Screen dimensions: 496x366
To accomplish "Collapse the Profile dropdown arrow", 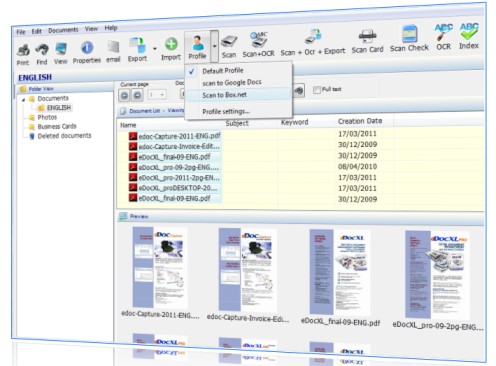I will pyautogui.click(x=215, y=46).
